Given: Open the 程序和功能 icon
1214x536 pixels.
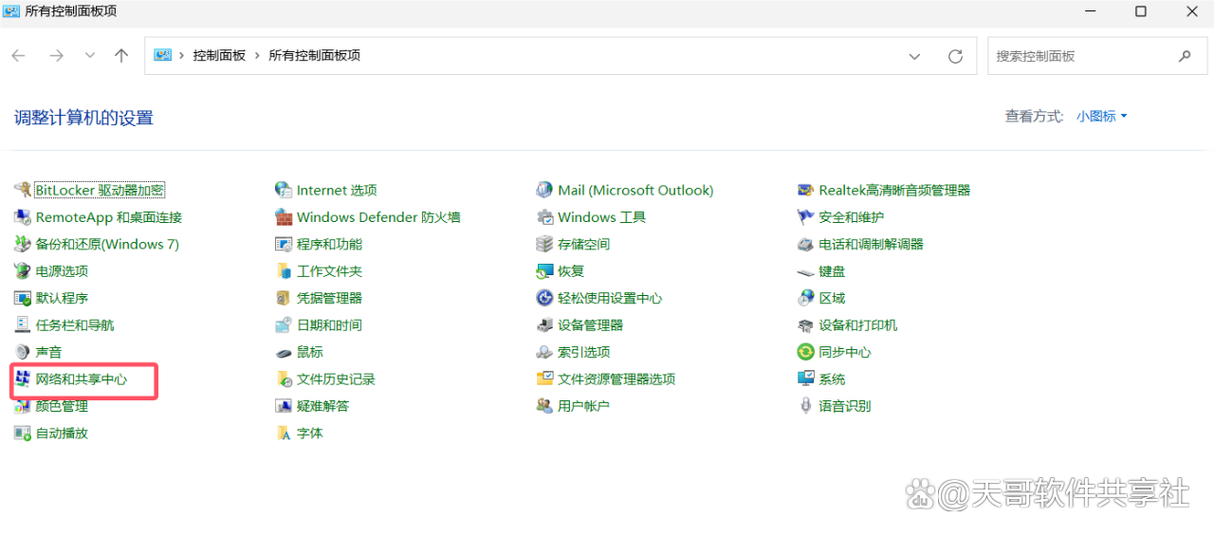Looking at the screenshot, I should pos(283,244).
